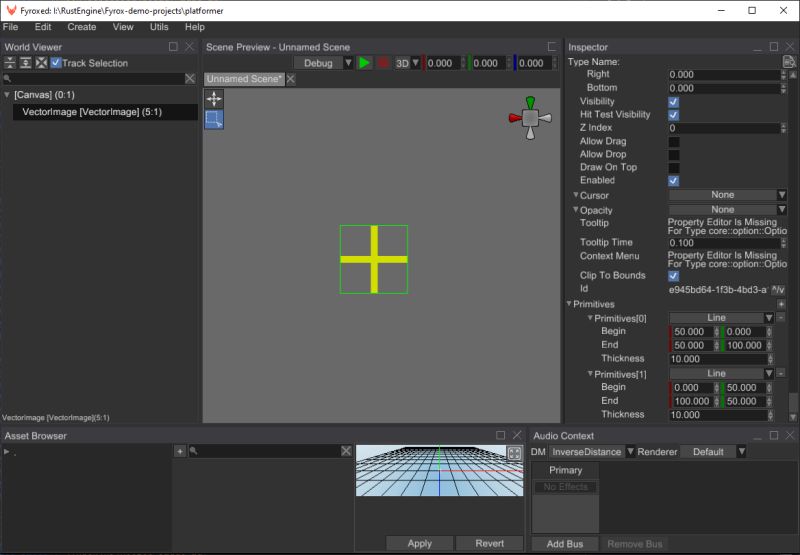This screenshot has height=555, width=800.
Task: Toggle Clip To Bounds checkbox
Action: [x=673, y=276]
